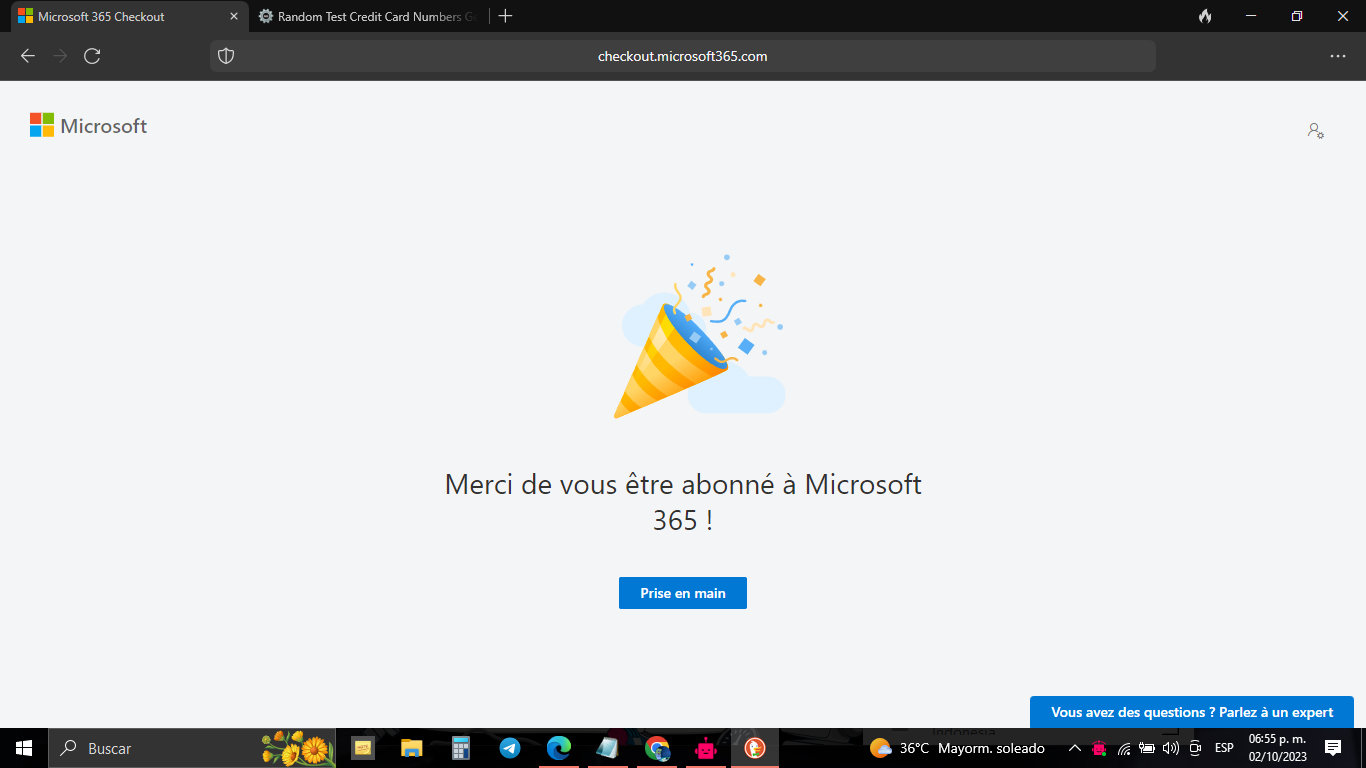Switch the ESP input language

1224,748
